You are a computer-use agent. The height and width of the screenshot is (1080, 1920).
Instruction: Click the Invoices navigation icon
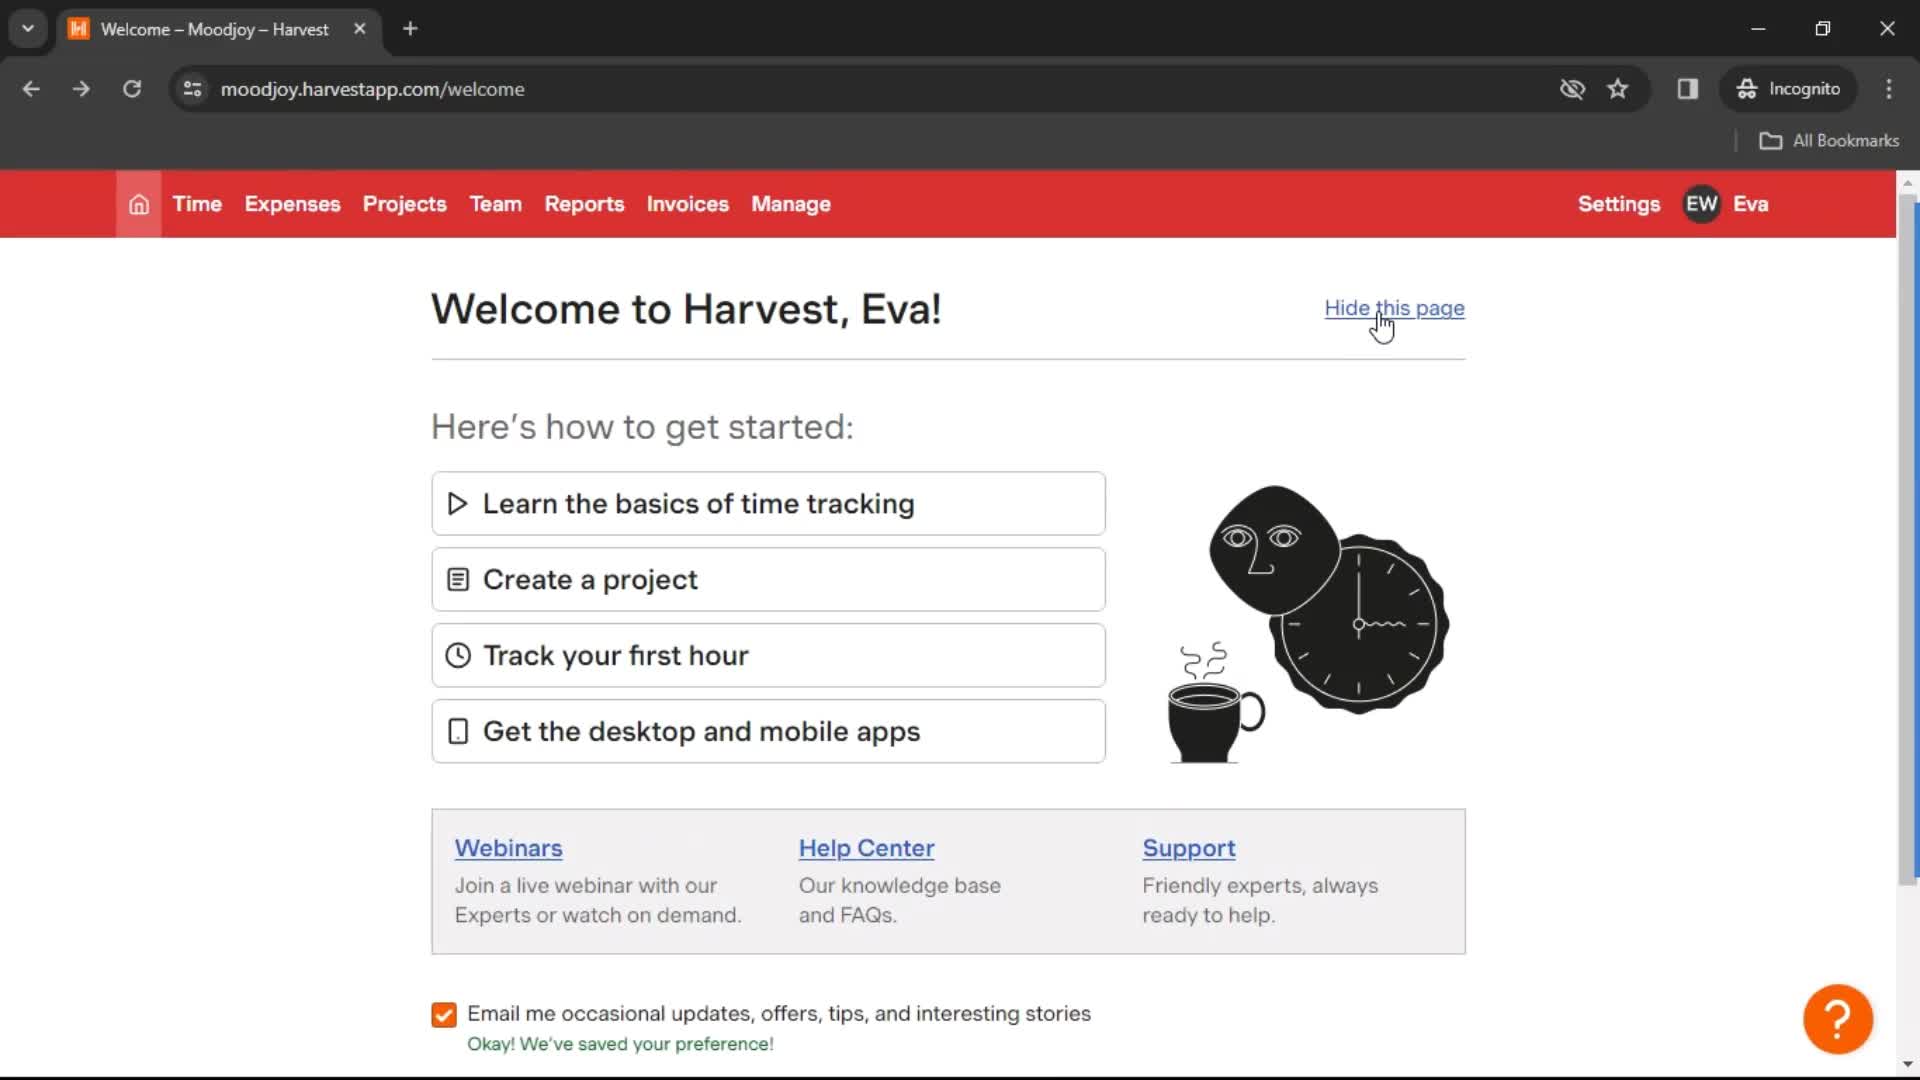pos(687,204)
